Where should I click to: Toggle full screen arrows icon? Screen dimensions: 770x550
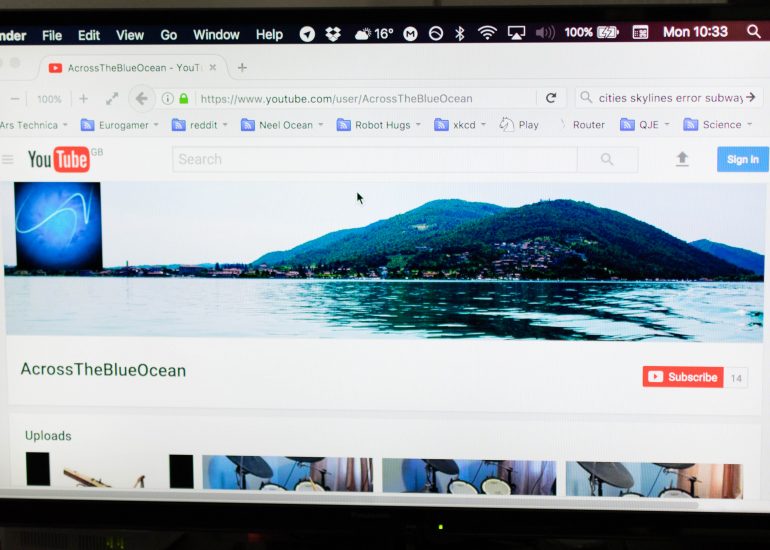point(112,99)
